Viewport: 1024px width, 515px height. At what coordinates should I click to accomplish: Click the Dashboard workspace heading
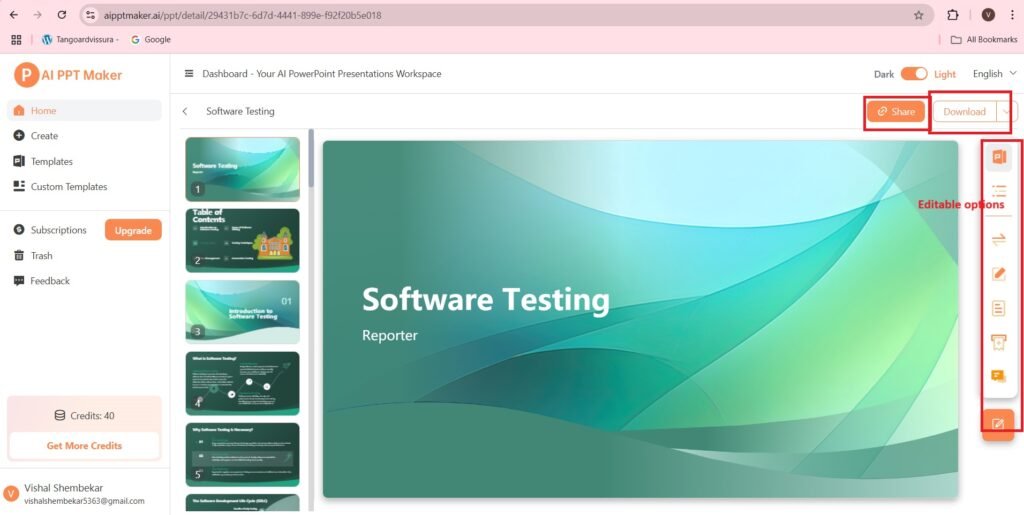coord(322,74)
